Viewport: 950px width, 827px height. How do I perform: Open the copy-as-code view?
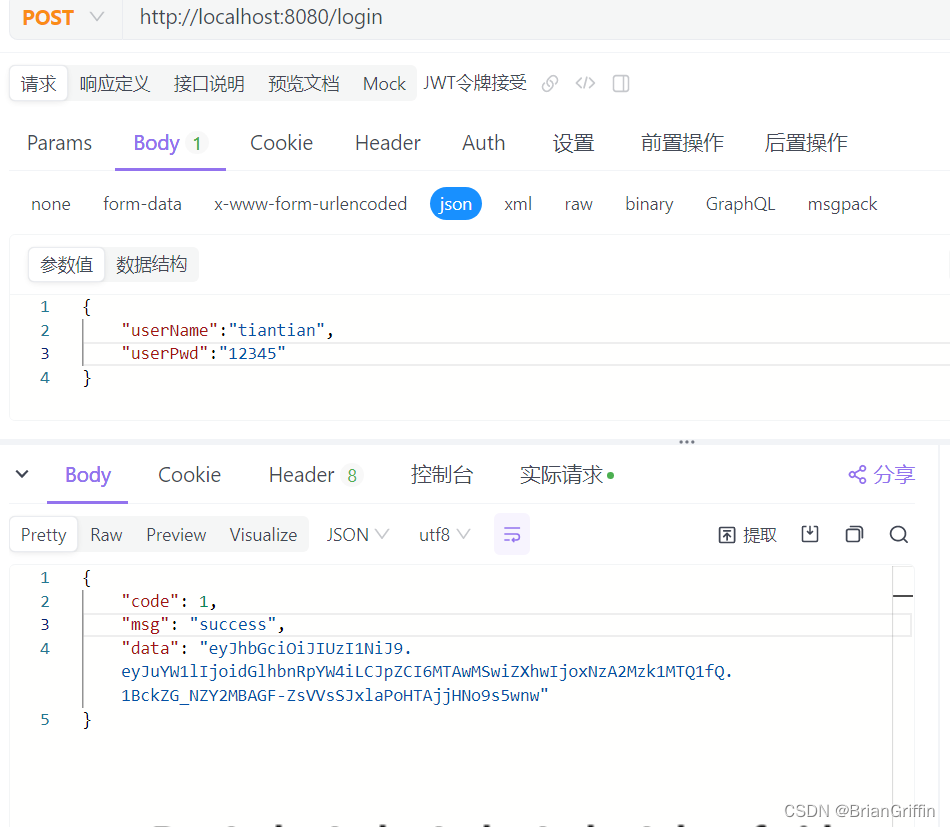585,84
